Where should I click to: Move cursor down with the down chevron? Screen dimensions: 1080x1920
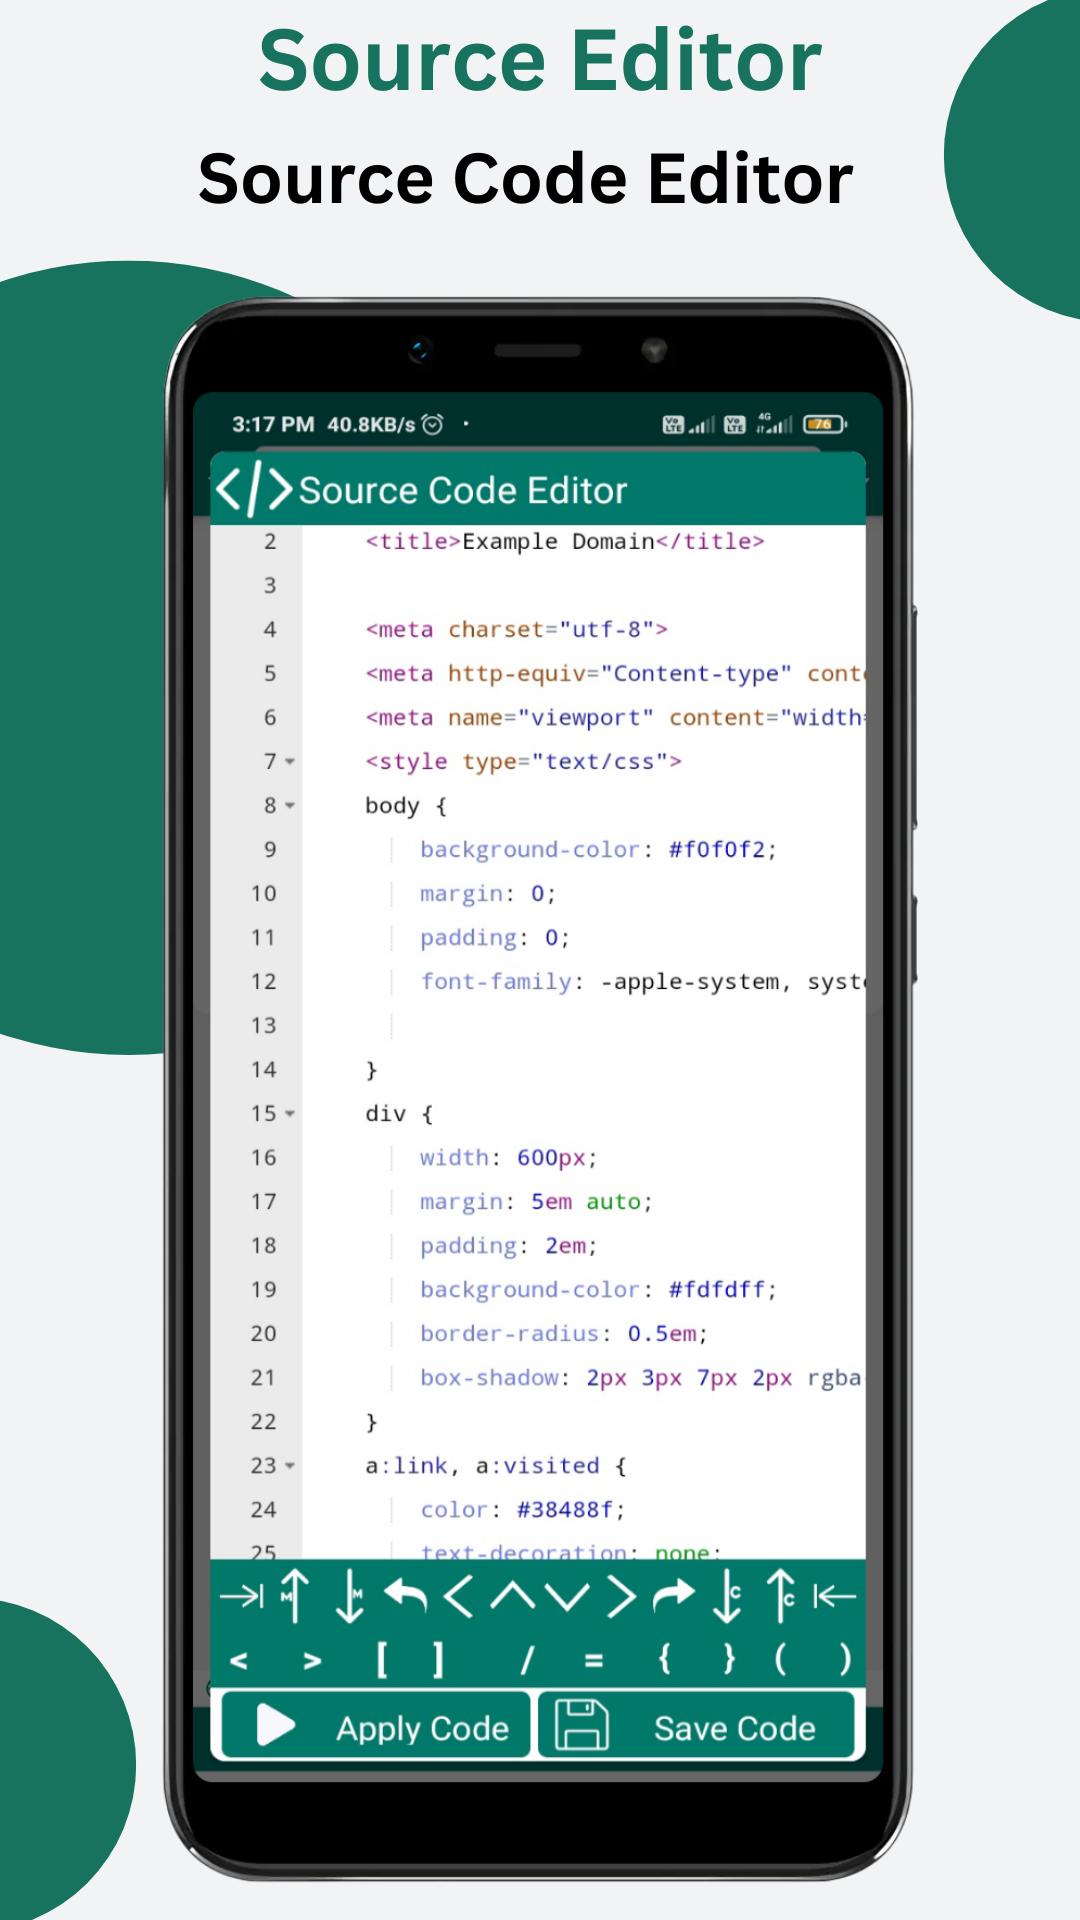(x=567, y=1597)
